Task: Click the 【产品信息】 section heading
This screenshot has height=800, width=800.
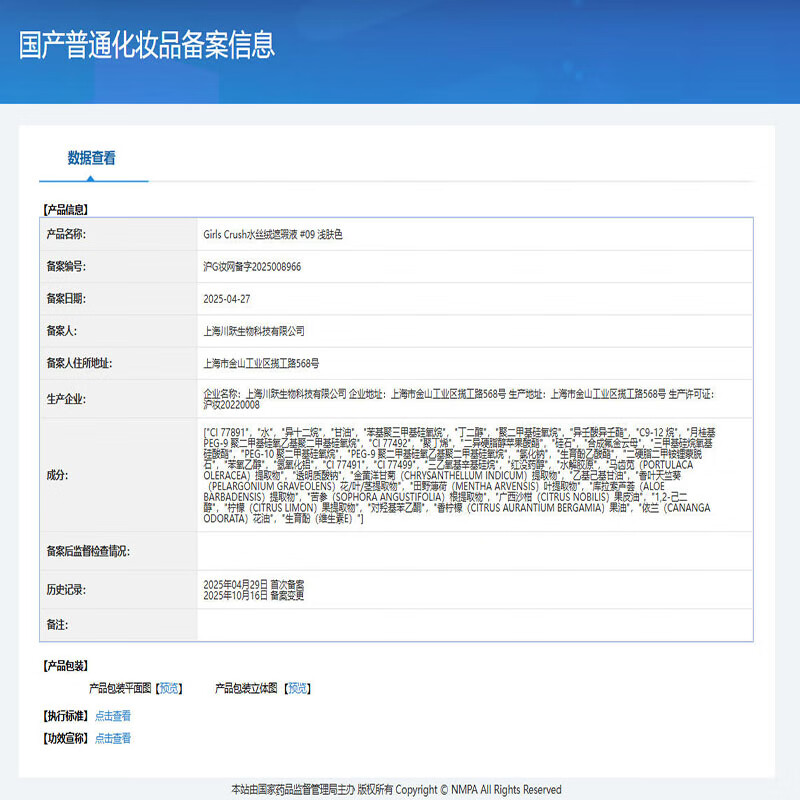Action: point(65,210)
